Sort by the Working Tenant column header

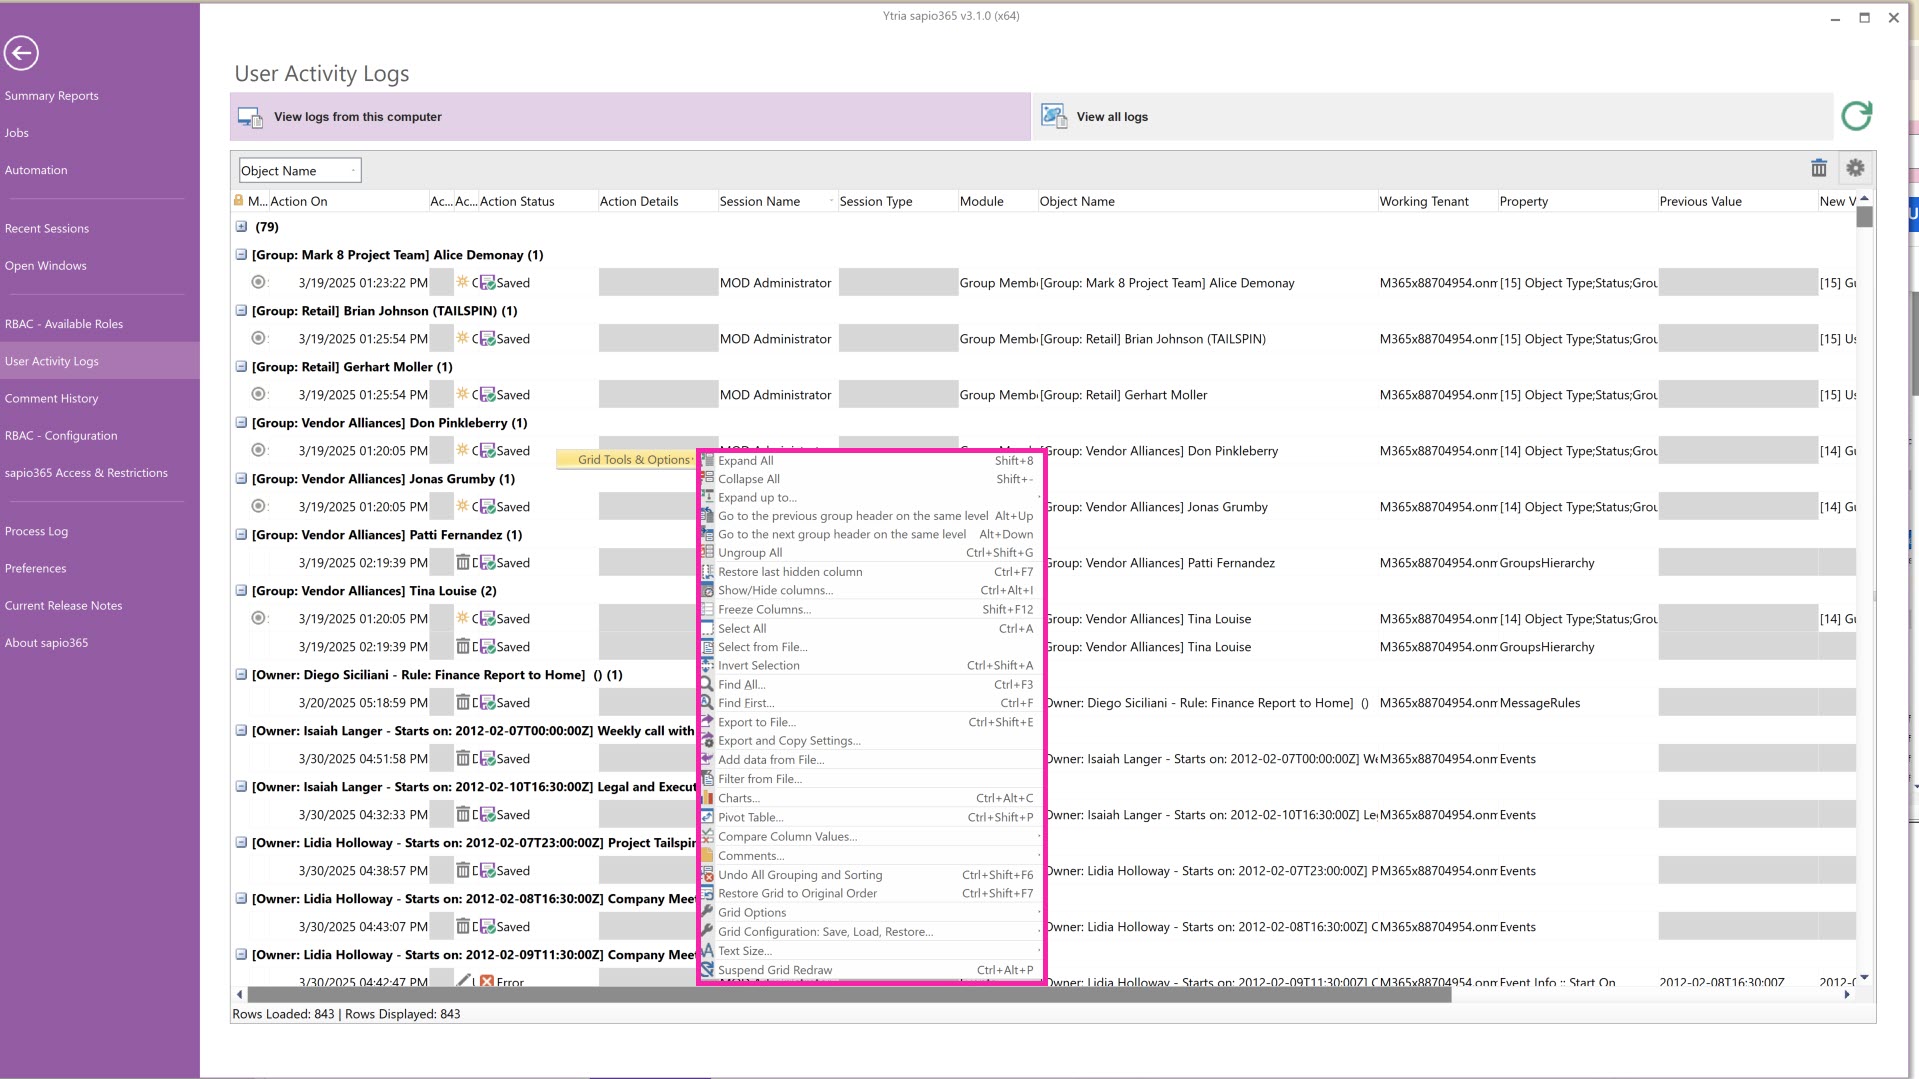[1423, 201]
